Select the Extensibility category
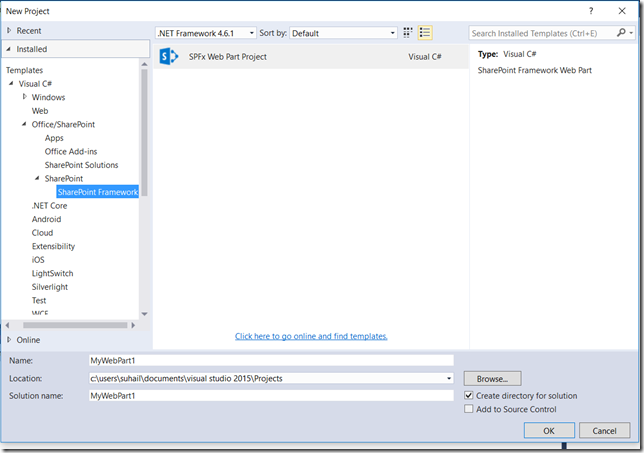The height and width of the screenshot is (453, 644). [53, 246]
